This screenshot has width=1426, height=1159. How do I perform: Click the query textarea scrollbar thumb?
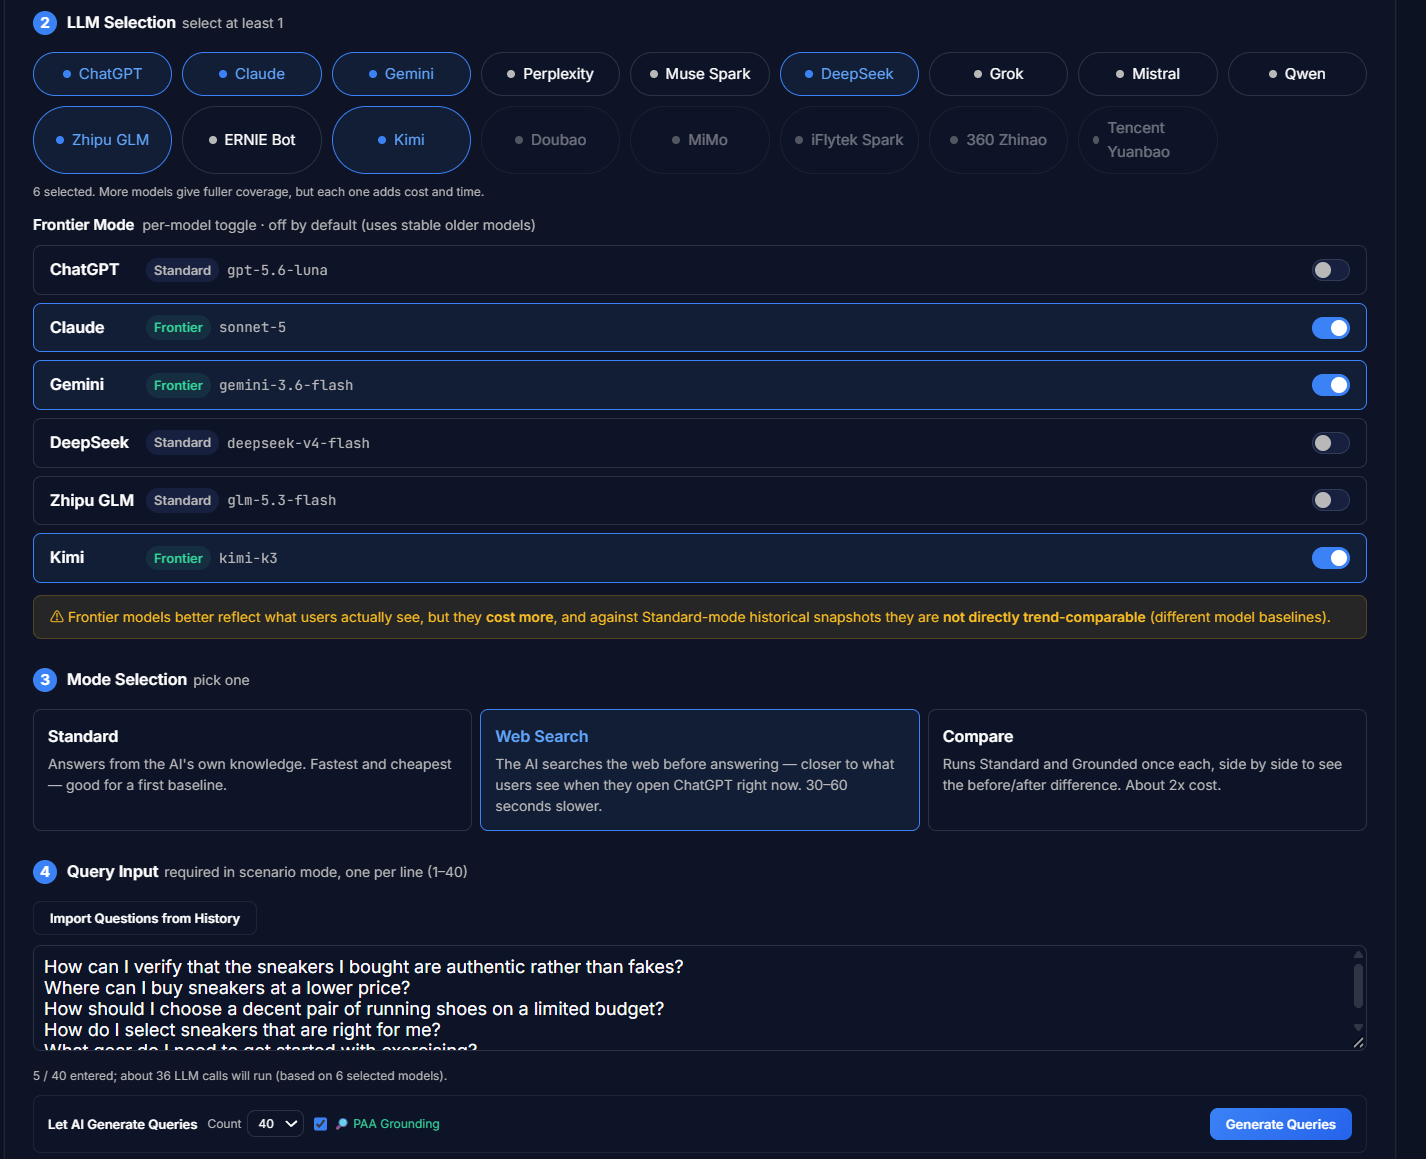[1358, 985]
